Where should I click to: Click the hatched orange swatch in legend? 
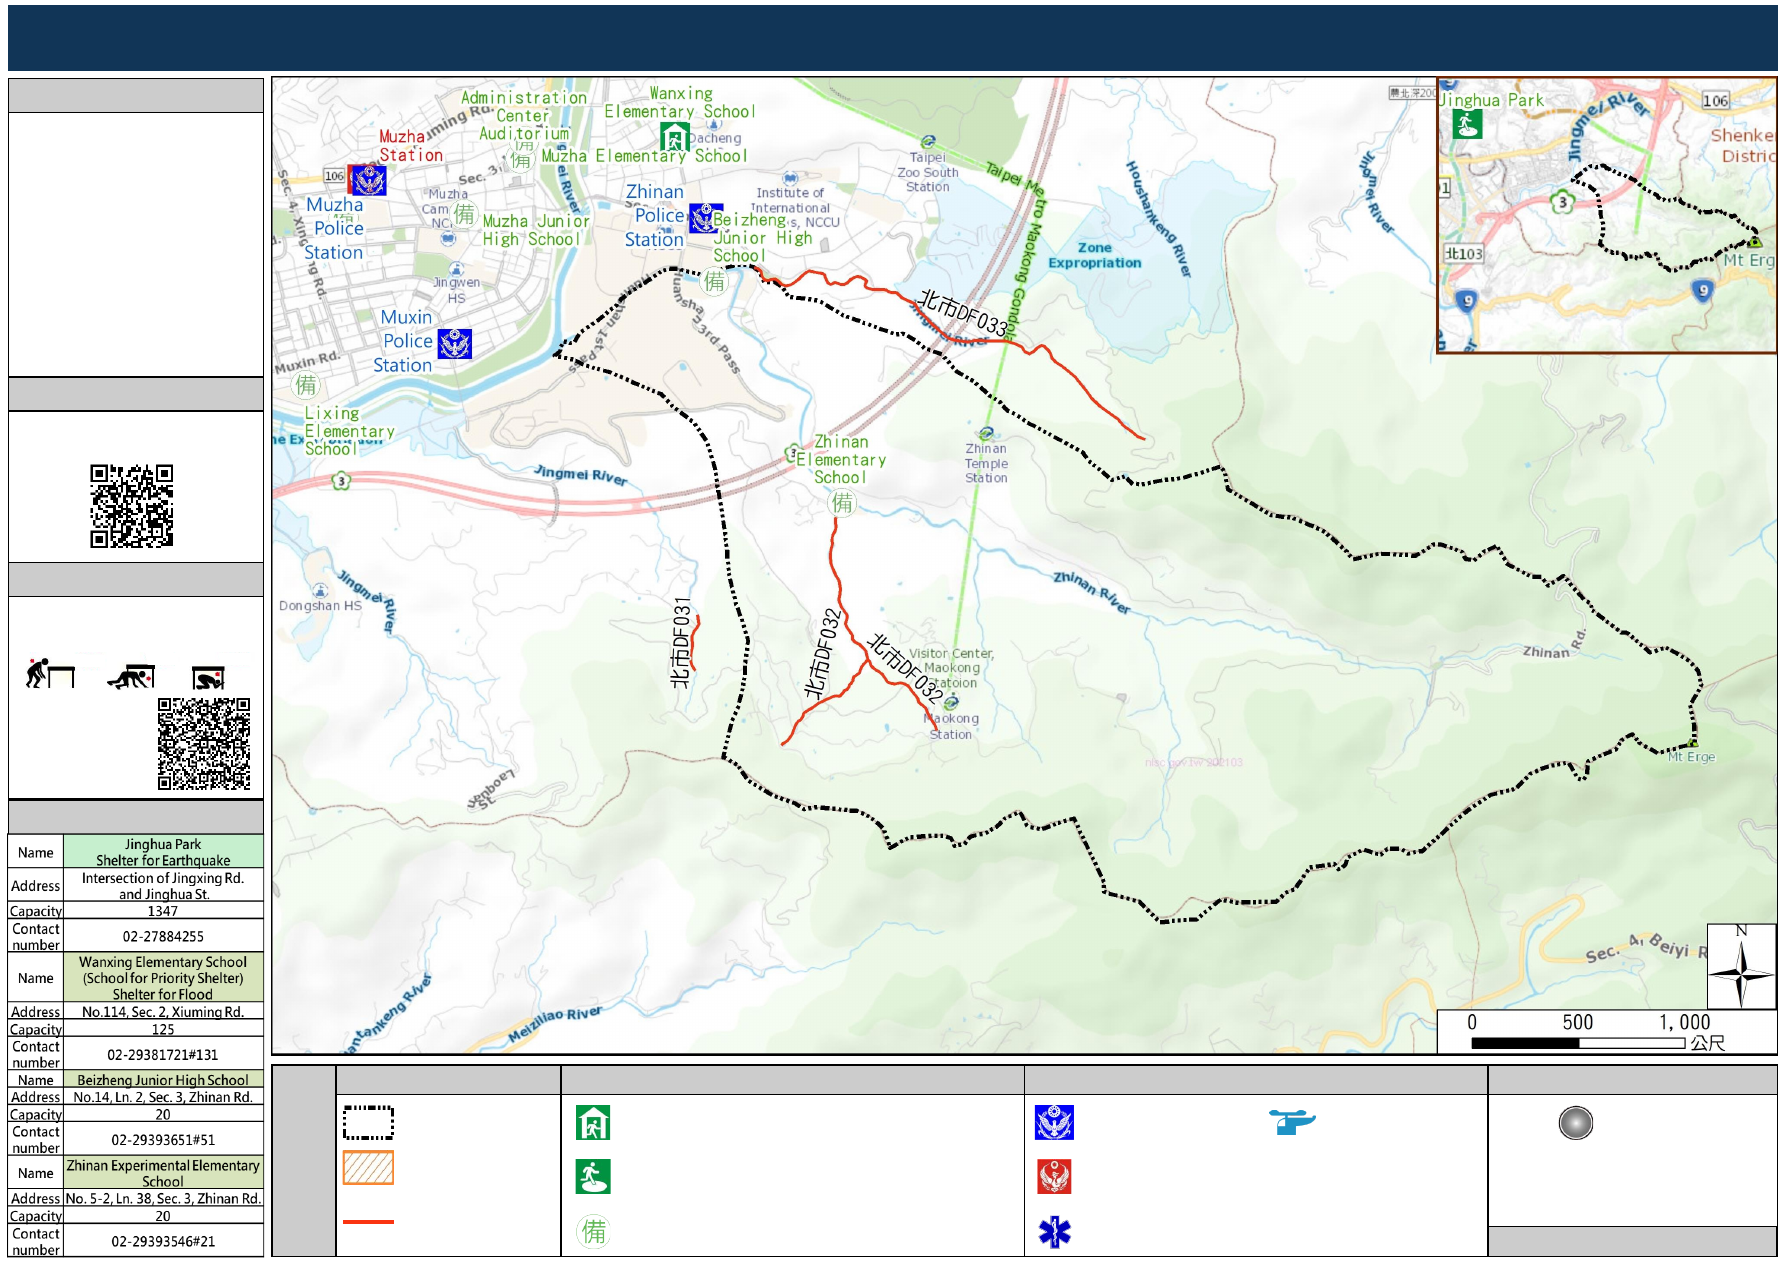[368, 1168]
